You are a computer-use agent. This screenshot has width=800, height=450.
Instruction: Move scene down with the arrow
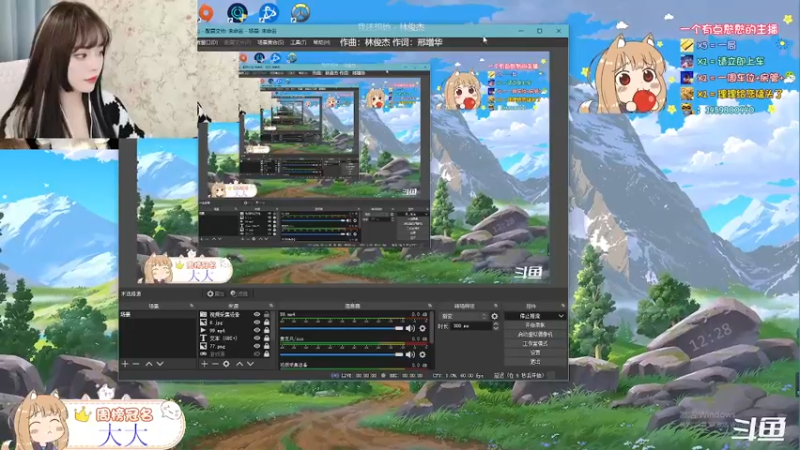click(x=160, y=364)
